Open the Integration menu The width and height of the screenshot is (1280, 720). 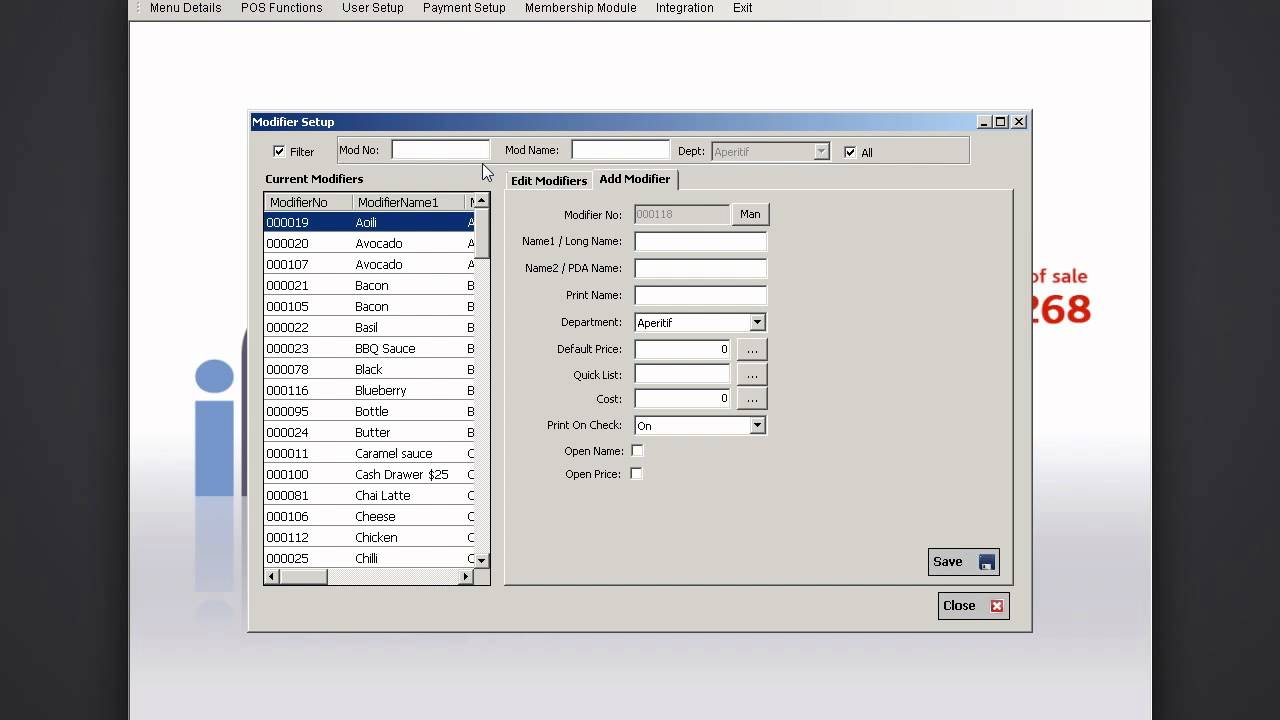coord(685,8)
